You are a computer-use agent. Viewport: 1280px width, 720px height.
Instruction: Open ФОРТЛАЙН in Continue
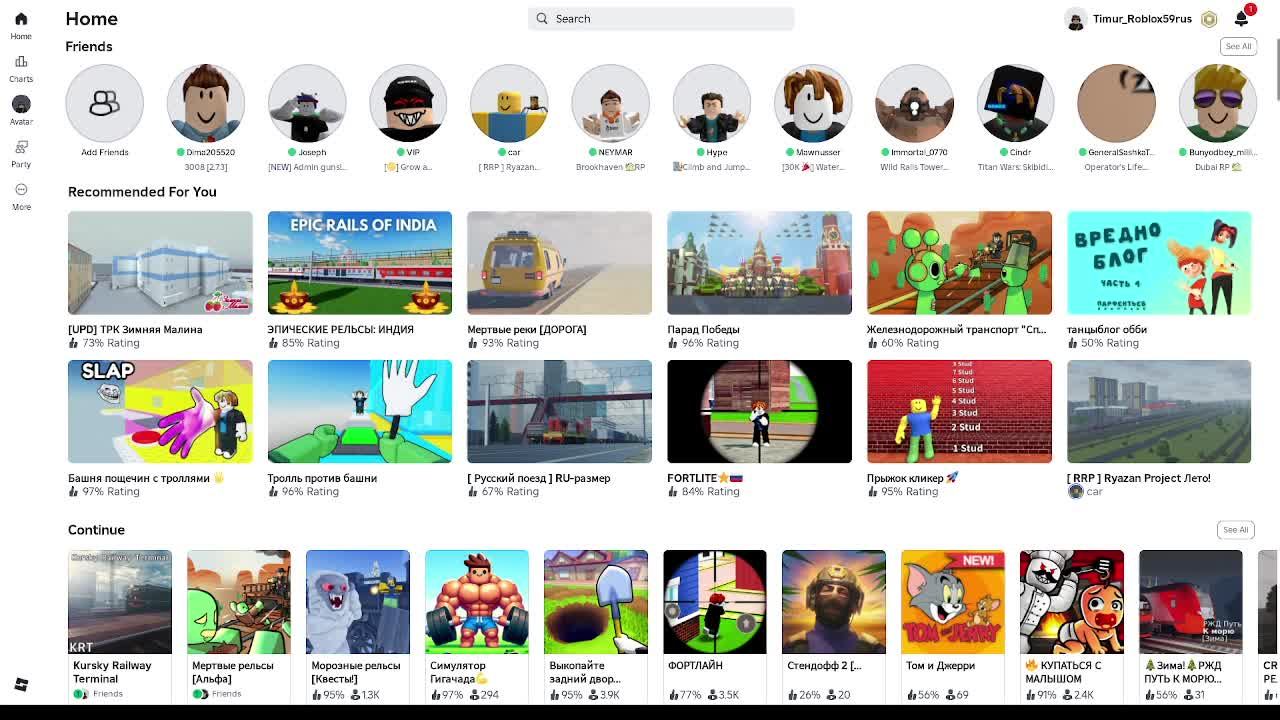tap(715, 602)
